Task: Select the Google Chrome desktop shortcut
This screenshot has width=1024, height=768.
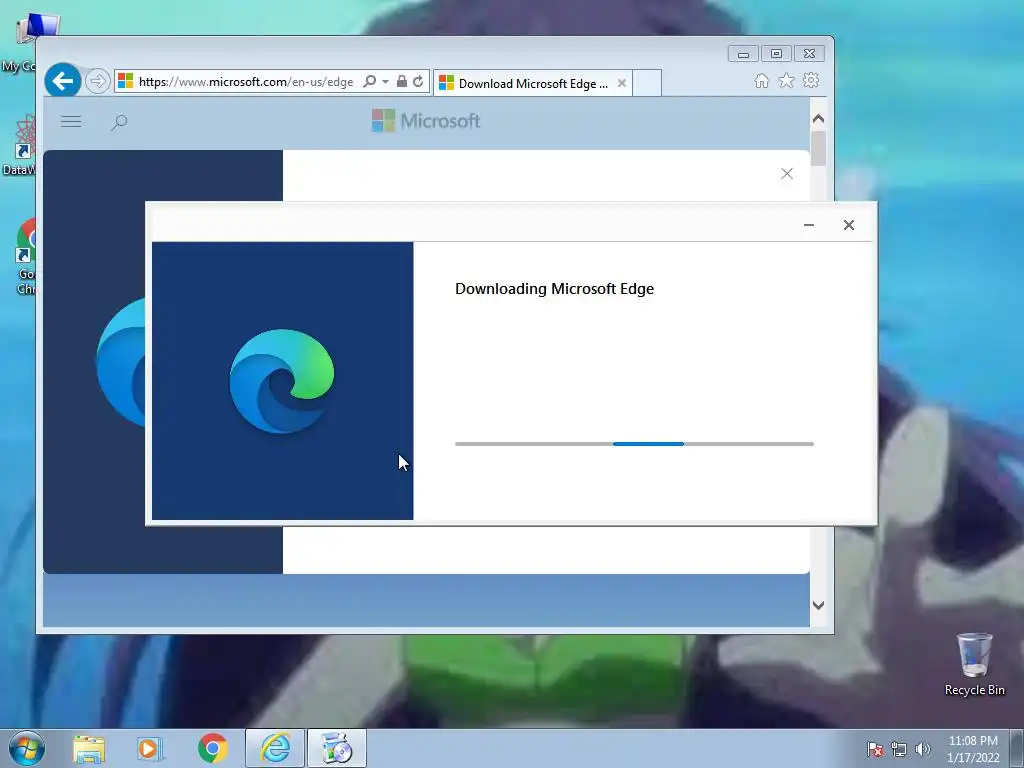Action: click(x=26, y=257)
